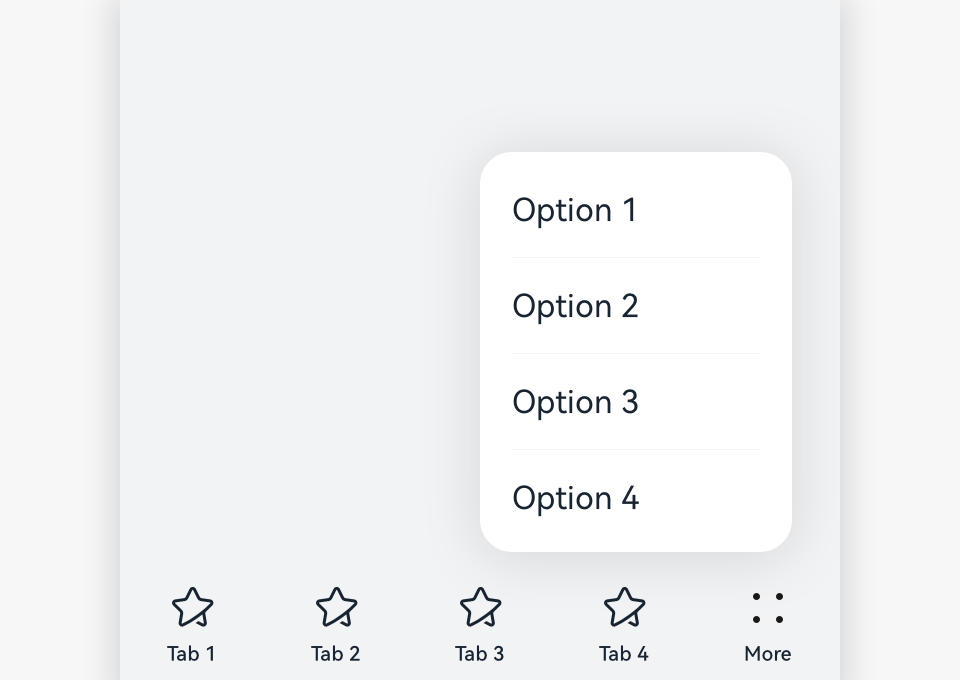Select the Tab 2 text label
960x680 pixels.
tap(335, 654)
